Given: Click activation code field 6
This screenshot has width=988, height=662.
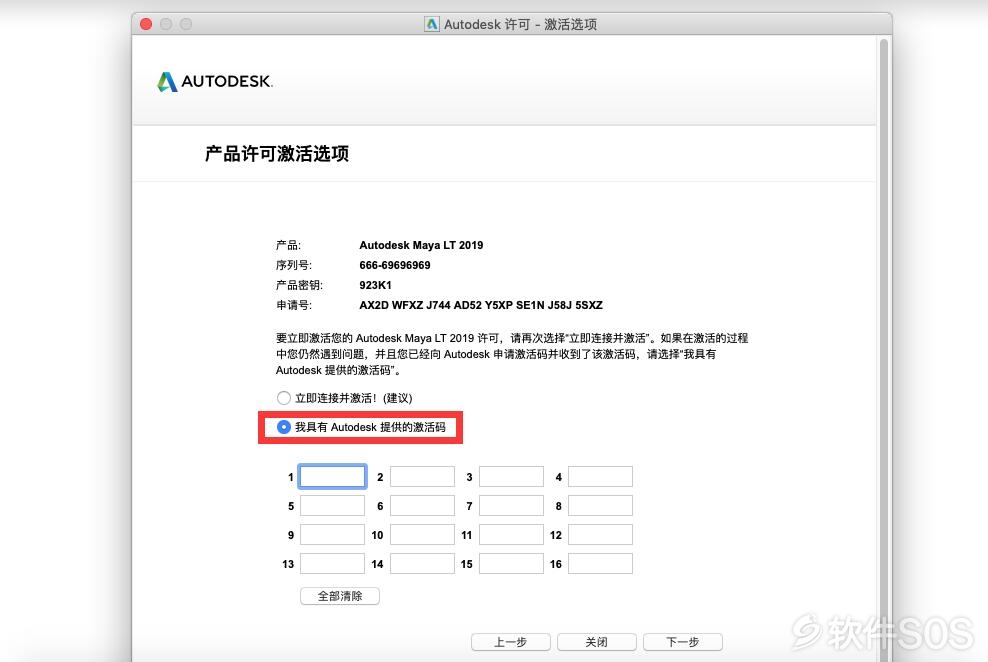Looking at the screenshot, I should pyautogui.click(x=422, y=506).
